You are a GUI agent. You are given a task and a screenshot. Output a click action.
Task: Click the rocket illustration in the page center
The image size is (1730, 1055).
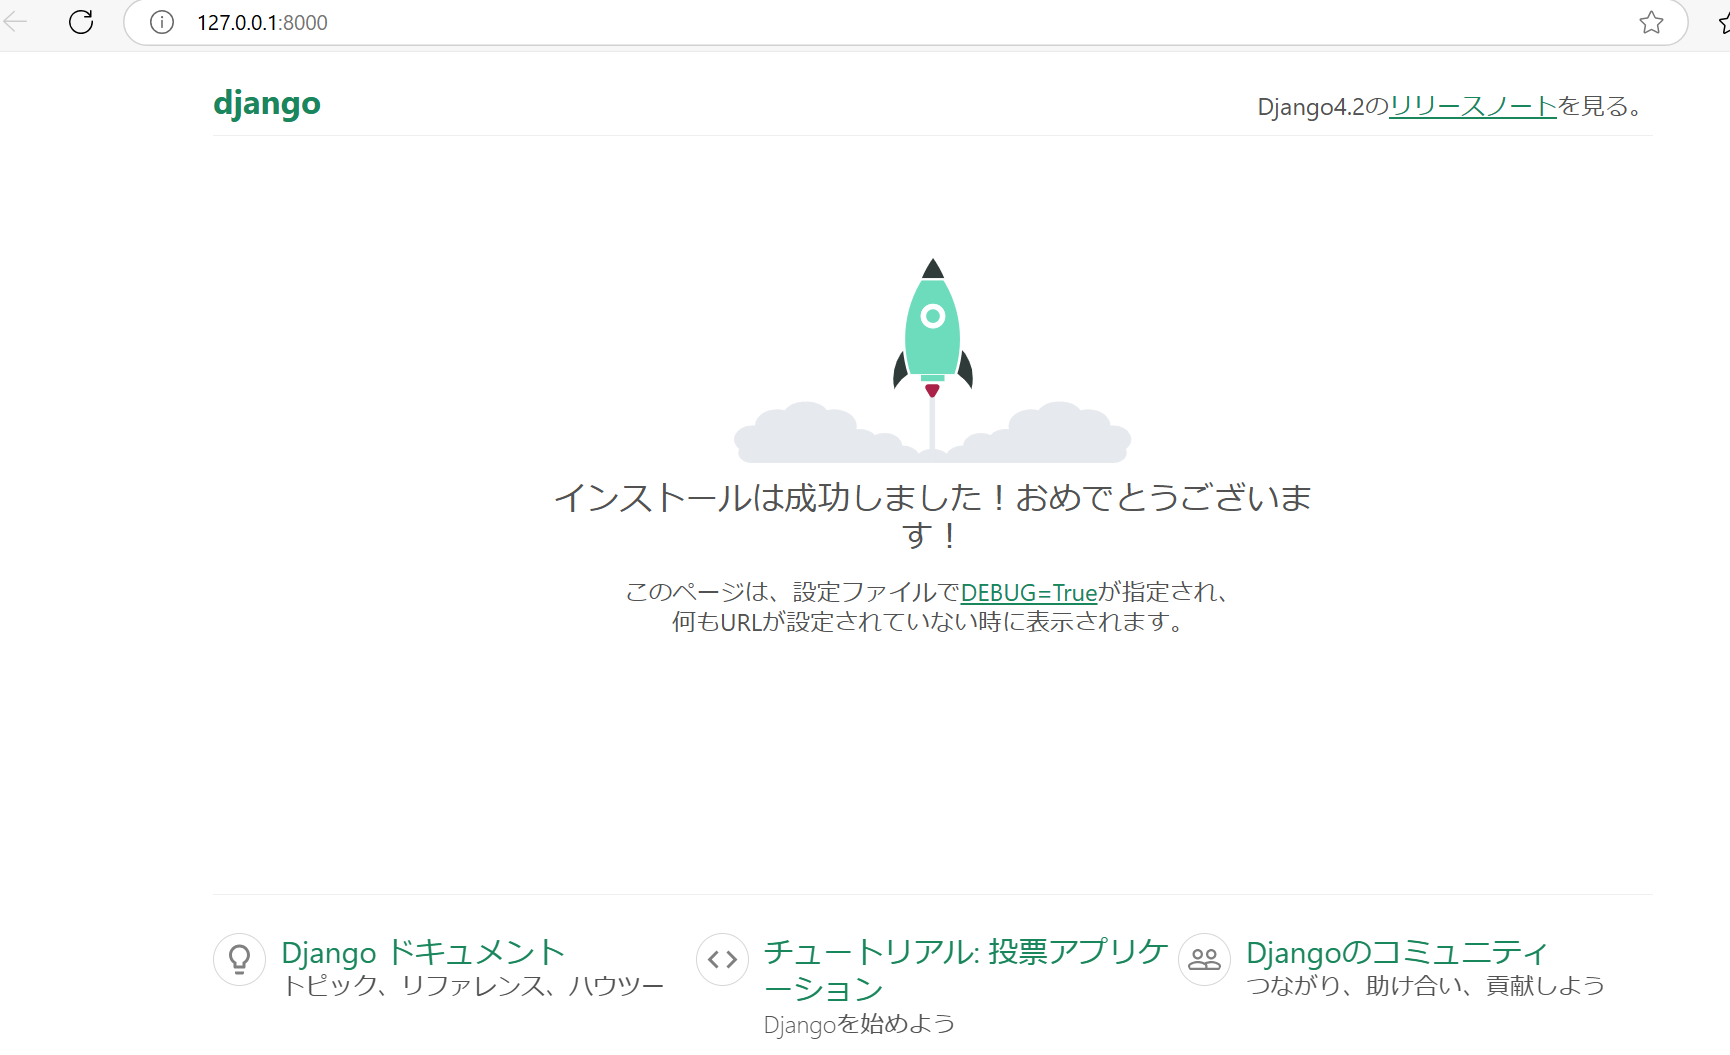tap(932, 330)
